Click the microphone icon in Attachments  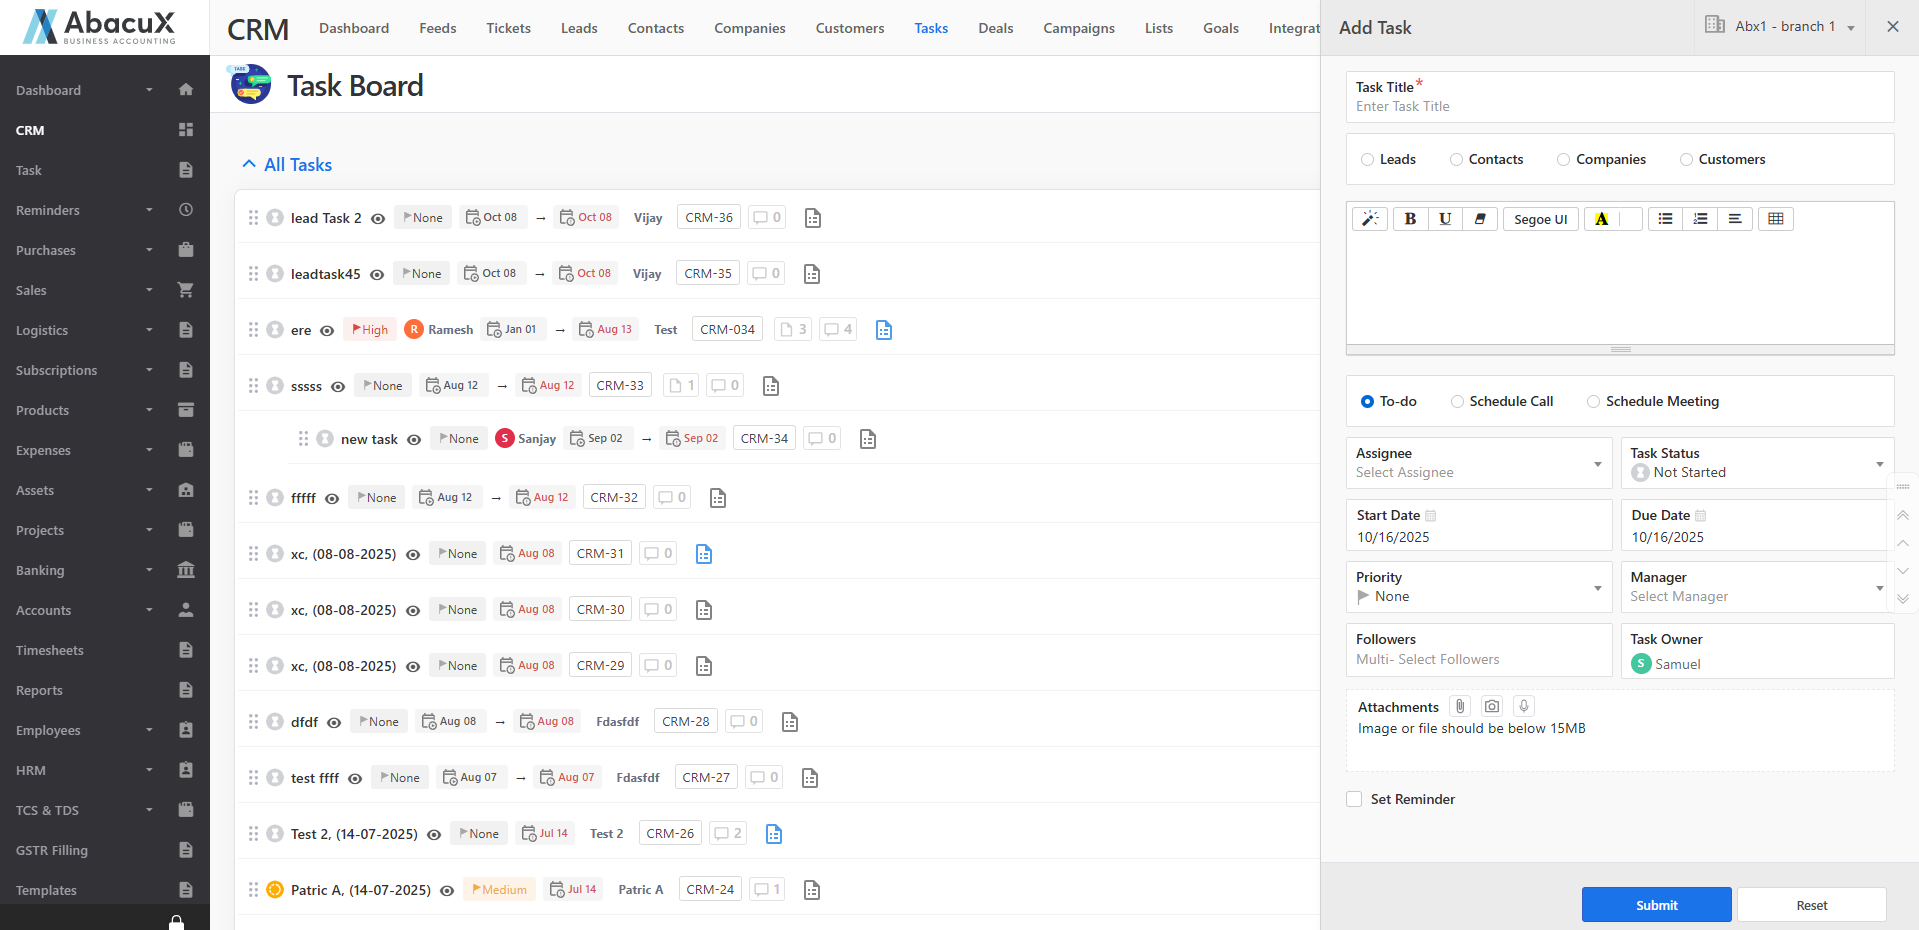tap(1524, 706)
